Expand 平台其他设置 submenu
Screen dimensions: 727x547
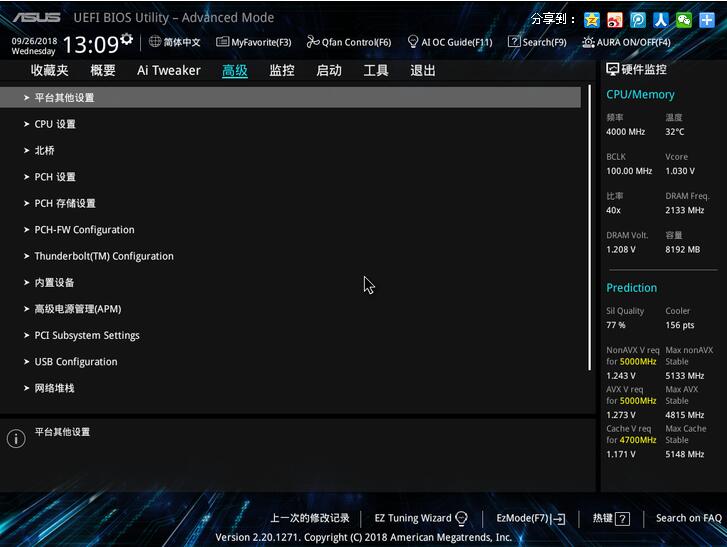[x=290, y=97]
